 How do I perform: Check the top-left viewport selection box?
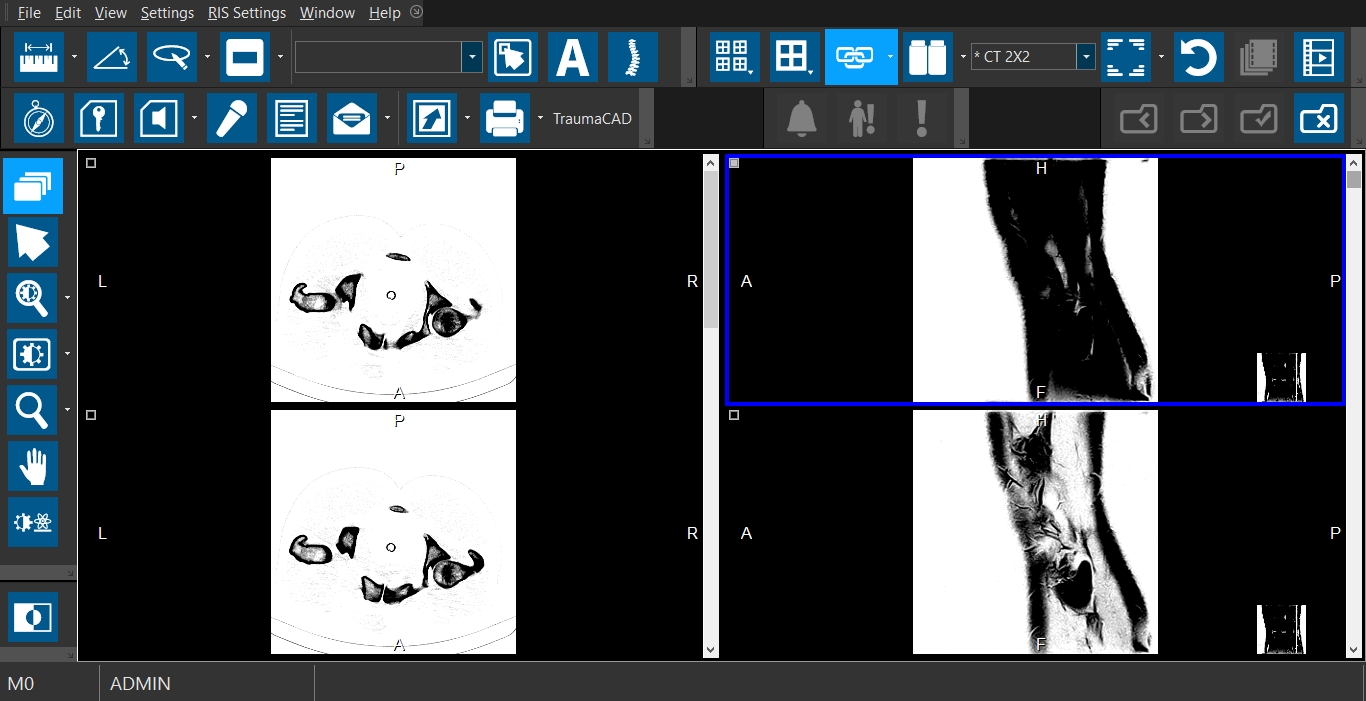91,163
